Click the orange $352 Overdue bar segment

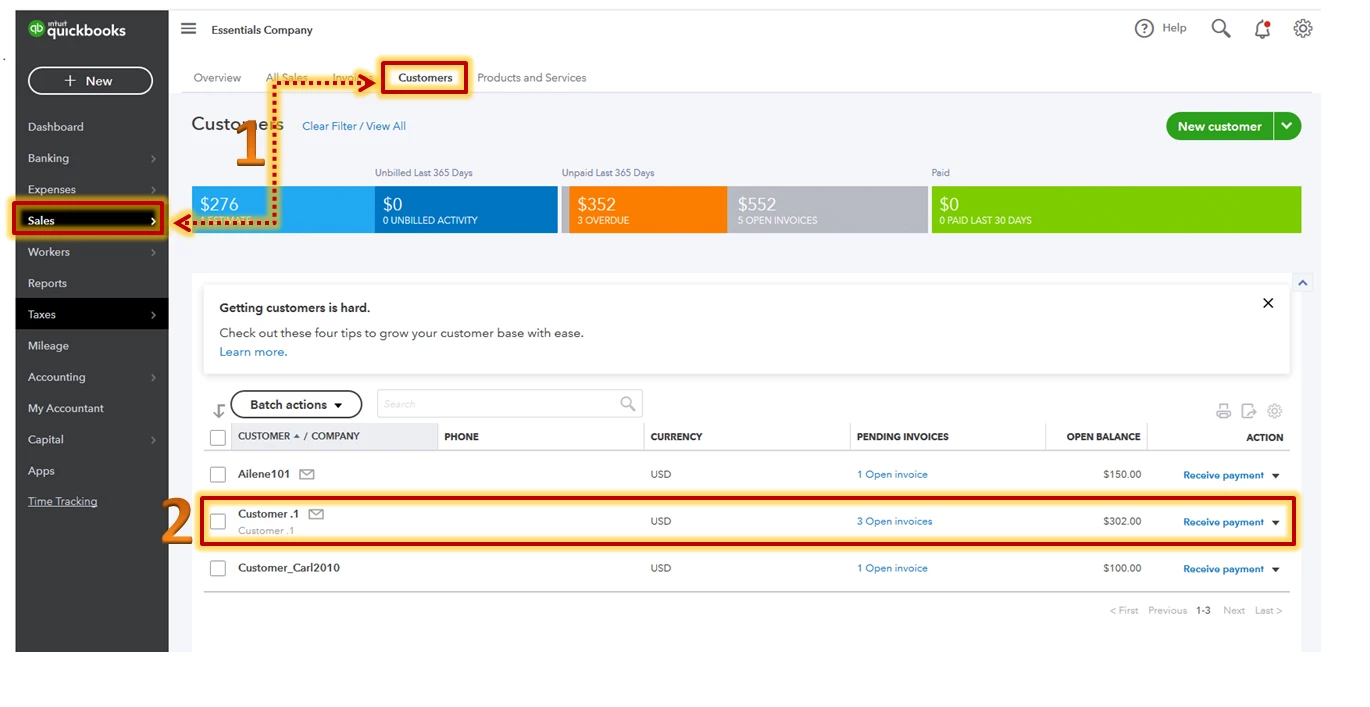click(645, 210)
